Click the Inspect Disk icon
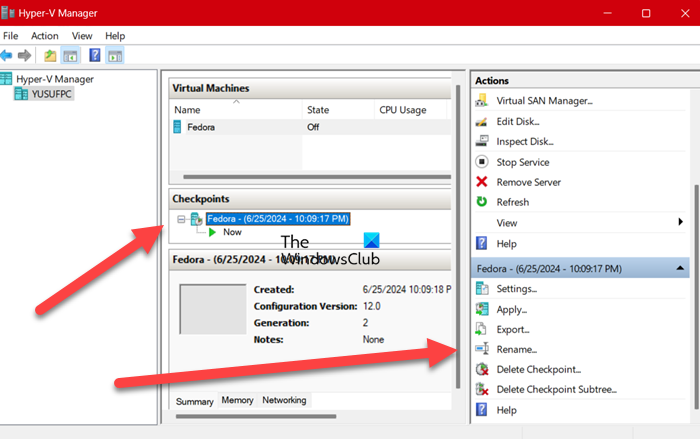The height and width of the screenshot is (439, 700). point(482,141)
